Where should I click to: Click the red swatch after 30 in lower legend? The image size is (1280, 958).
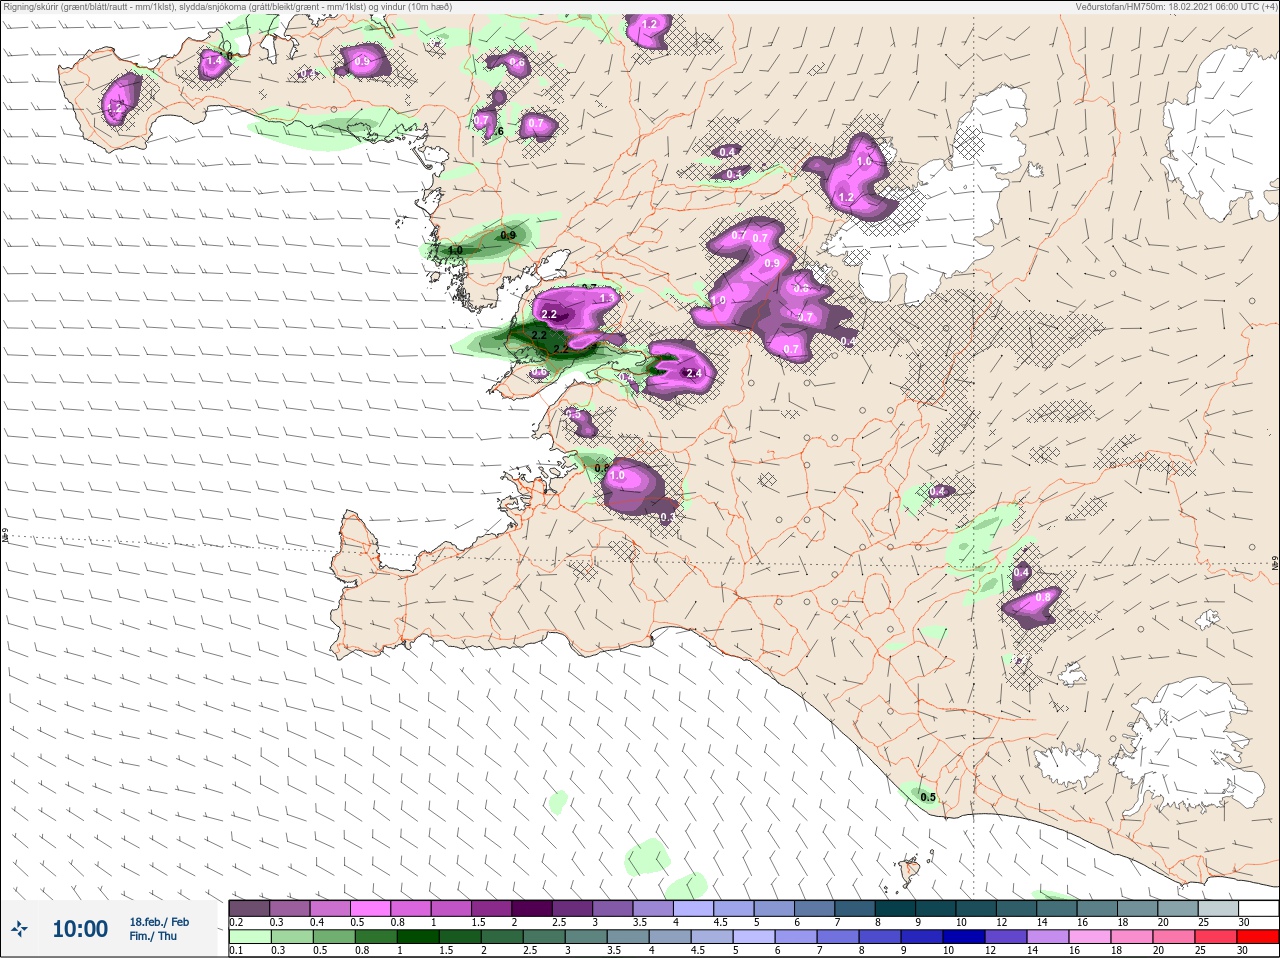click(x=1258, y=937)
